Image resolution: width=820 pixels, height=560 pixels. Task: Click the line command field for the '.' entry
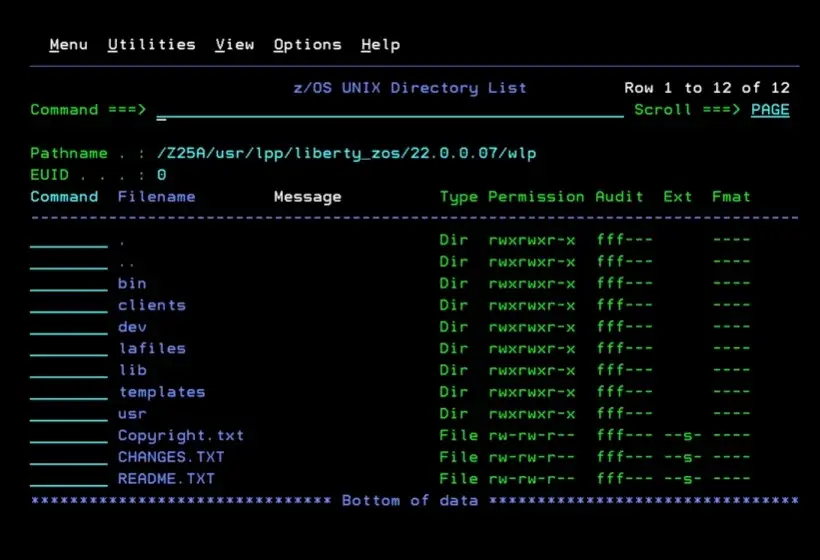tap(69, 241)
